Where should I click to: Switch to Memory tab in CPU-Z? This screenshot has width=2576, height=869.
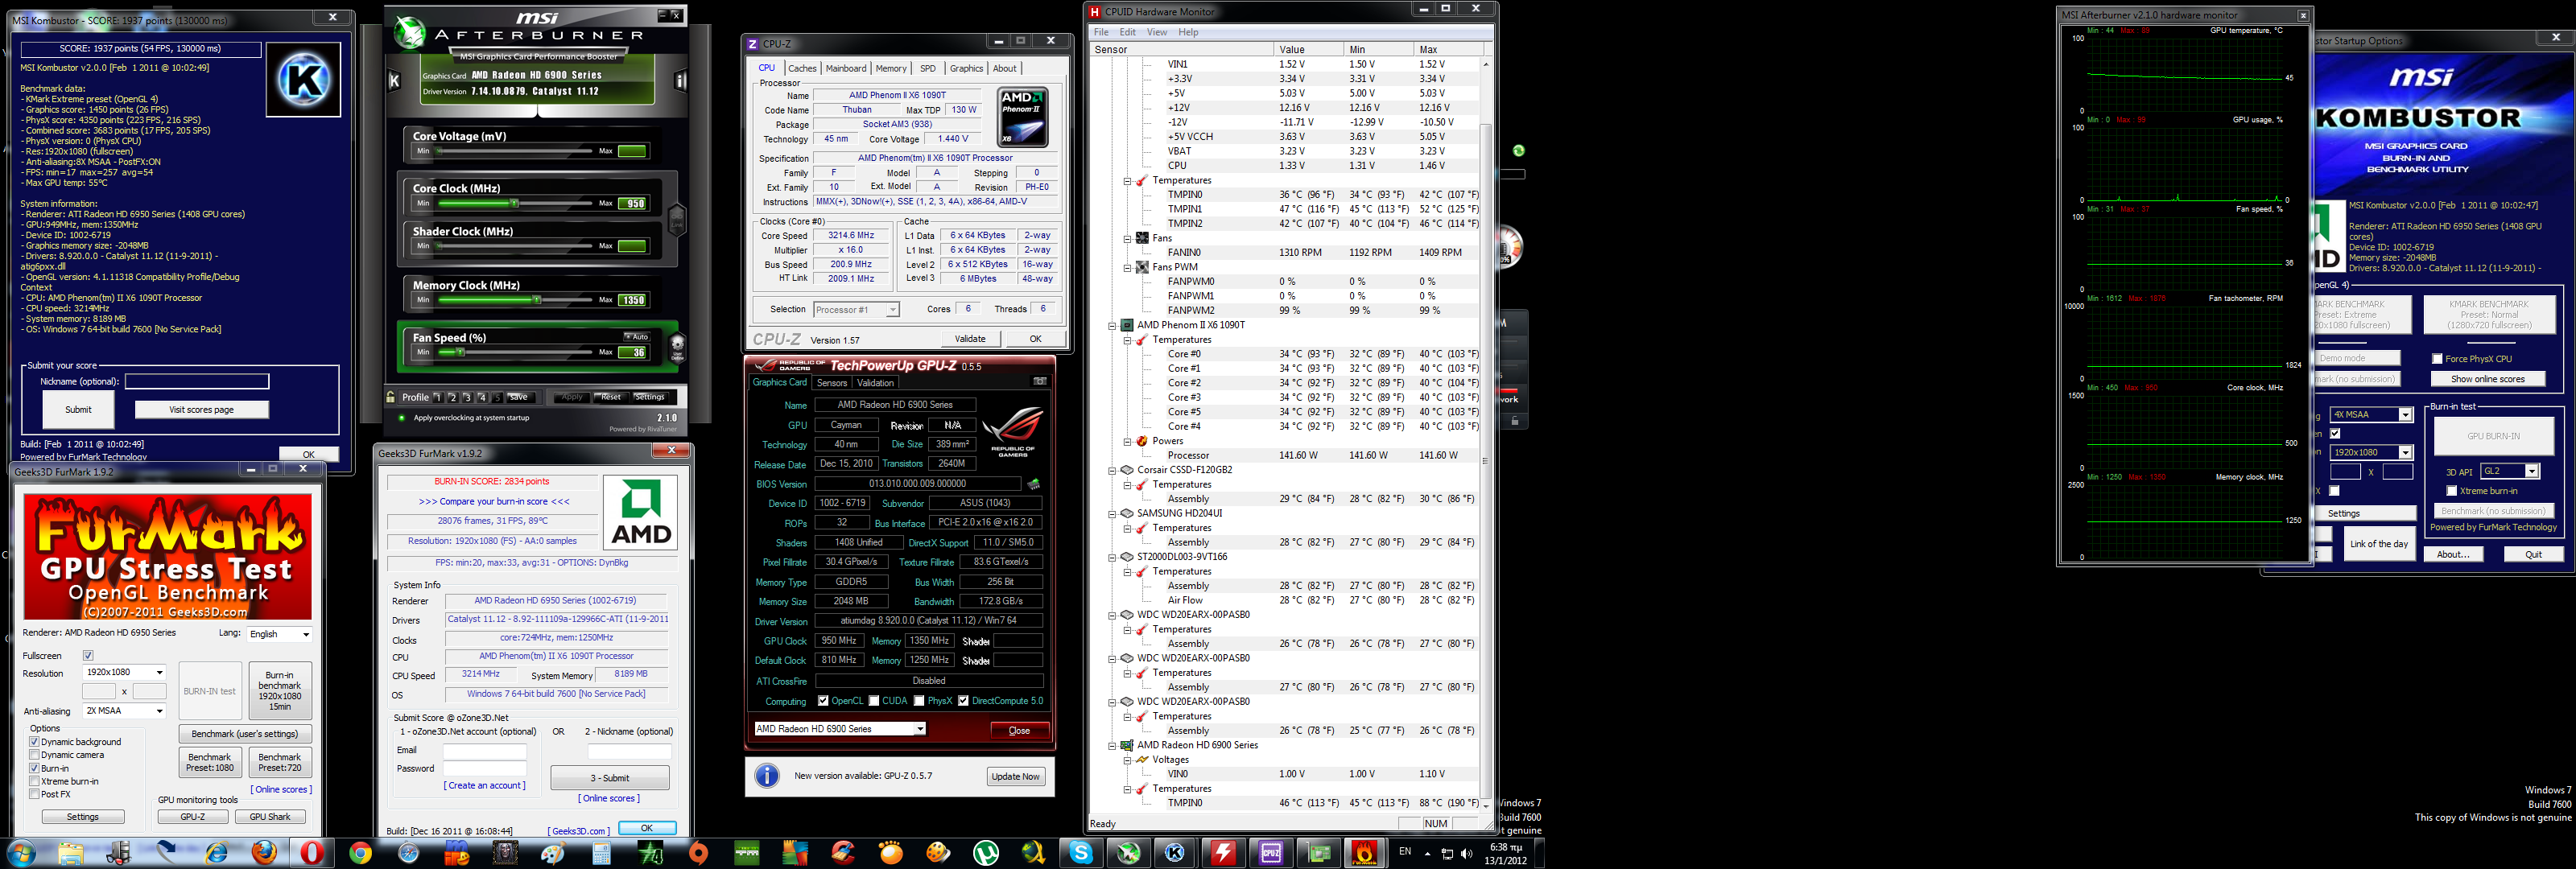[891, 68]
